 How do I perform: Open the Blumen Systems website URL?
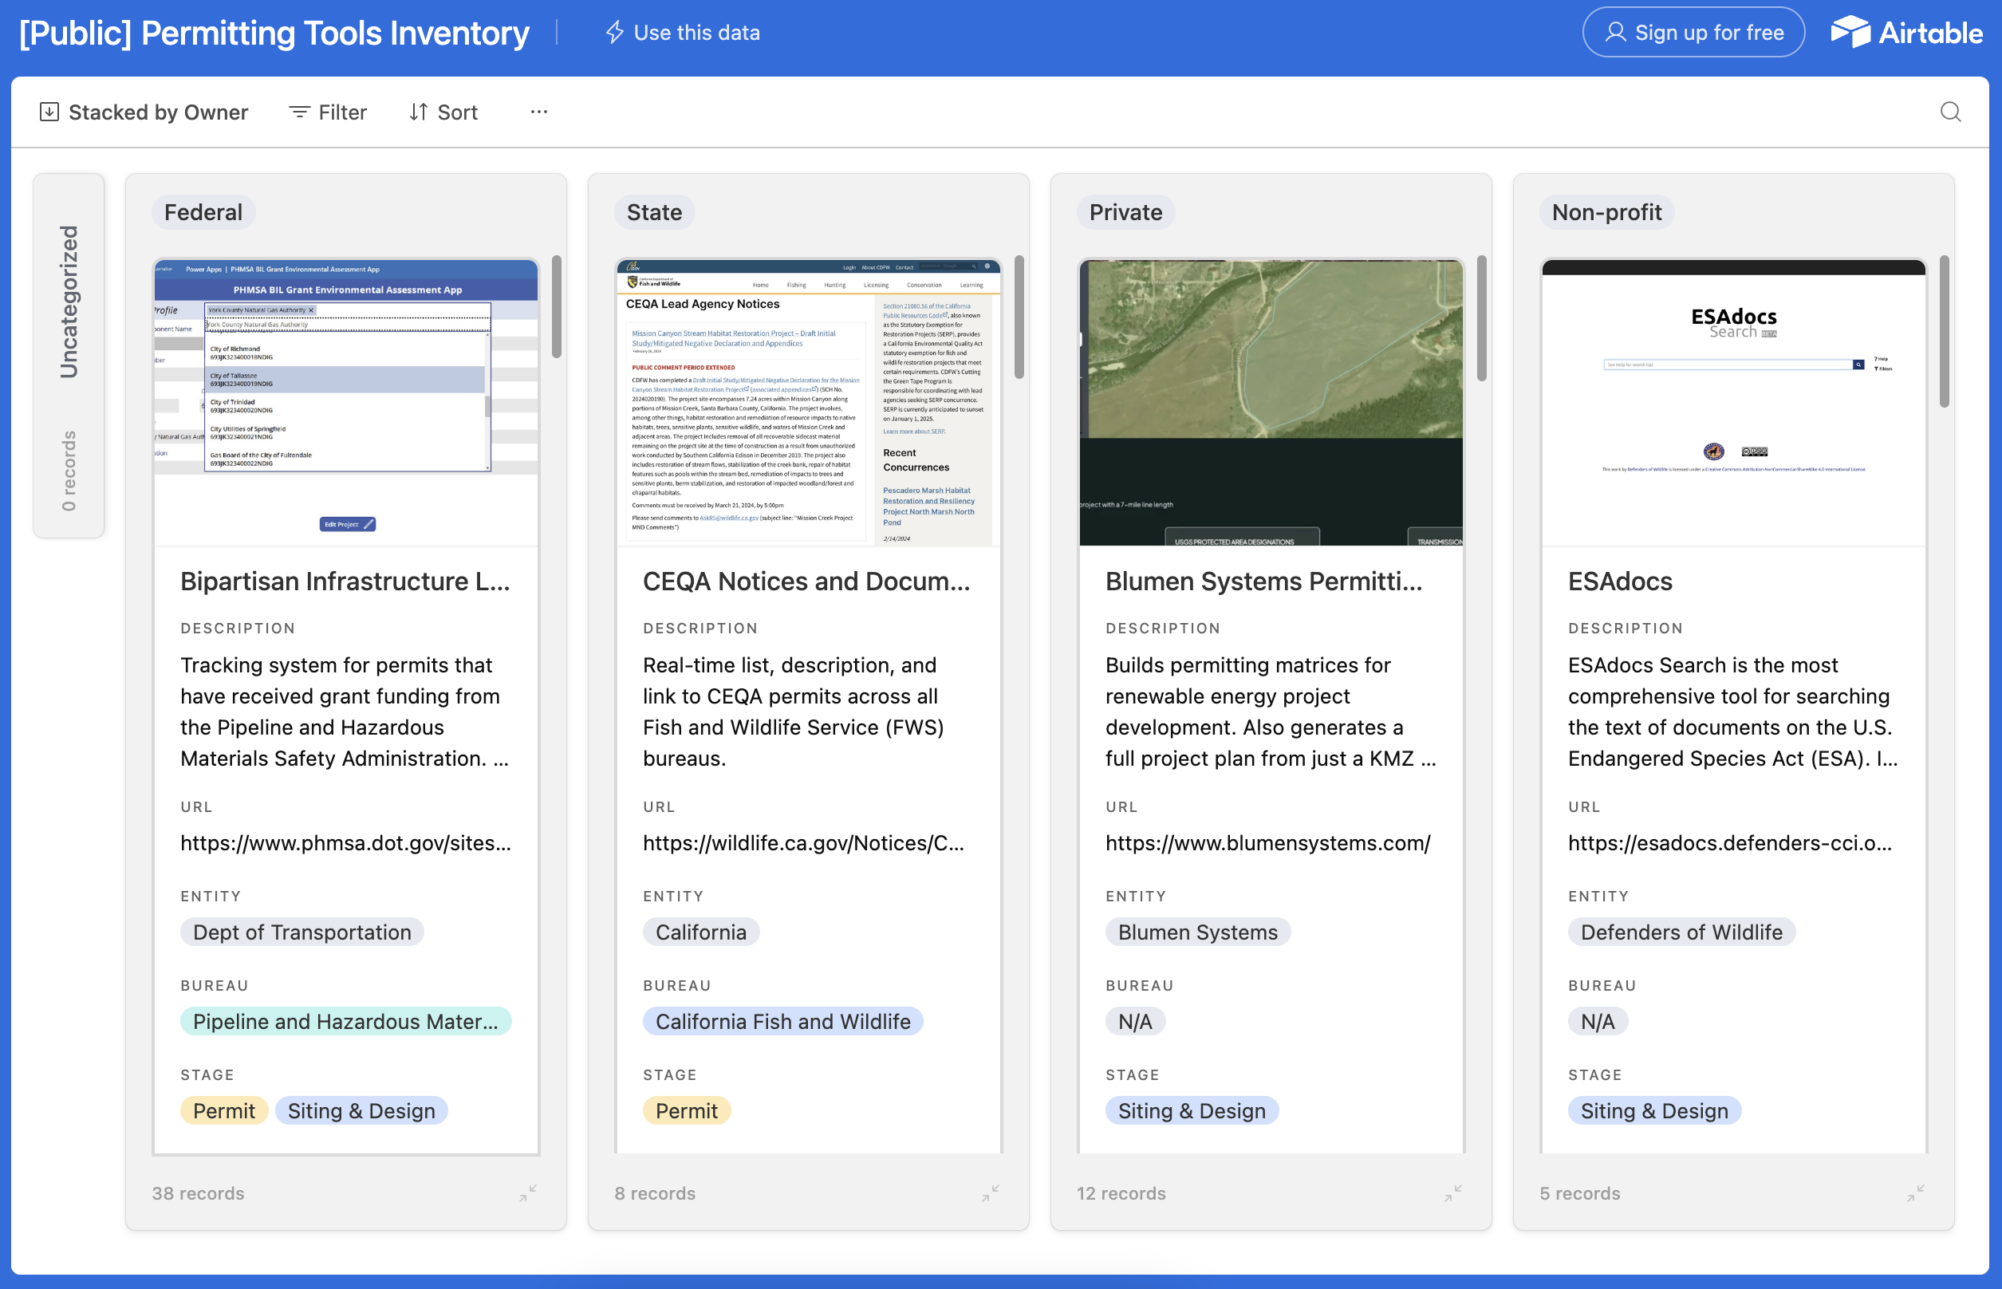click(x=1267, y=843)
